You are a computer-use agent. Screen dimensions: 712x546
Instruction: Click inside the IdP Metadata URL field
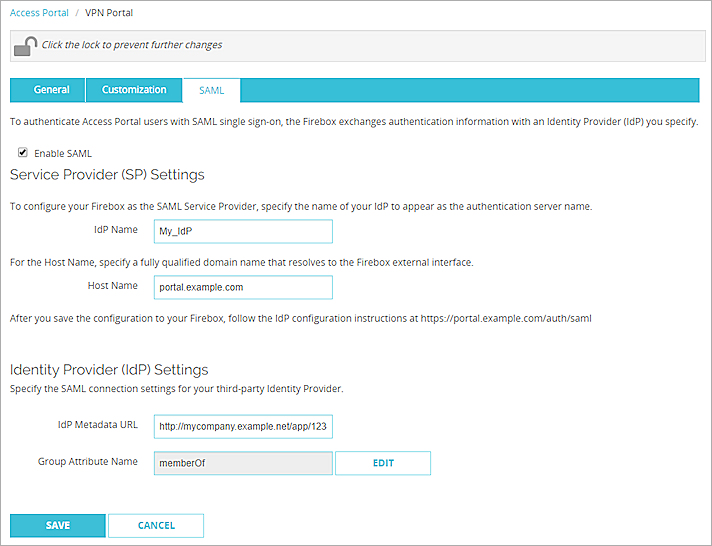243,426
